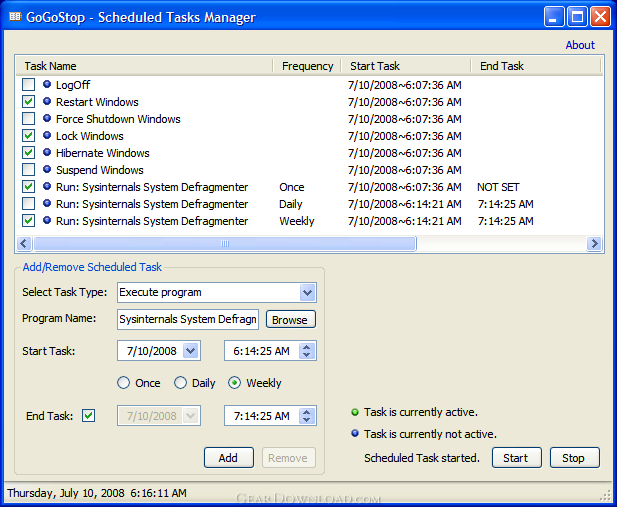Click the status dot beside Restart Windows
Screen dimensions: 617x507
click(x=47, y=101)
